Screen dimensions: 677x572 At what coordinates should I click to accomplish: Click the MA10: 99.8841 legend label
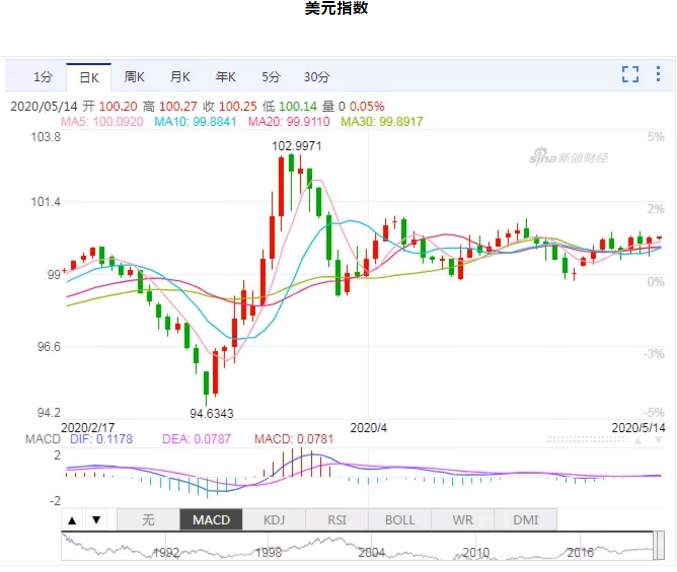click(x=195, y=121)
